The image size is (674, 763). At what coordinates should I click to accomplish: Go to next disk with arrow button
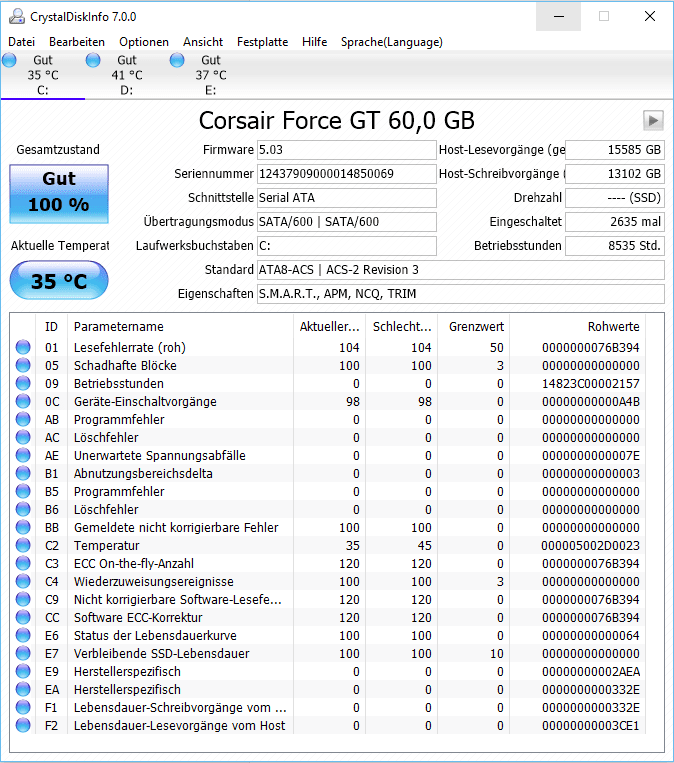coord(653,120)
